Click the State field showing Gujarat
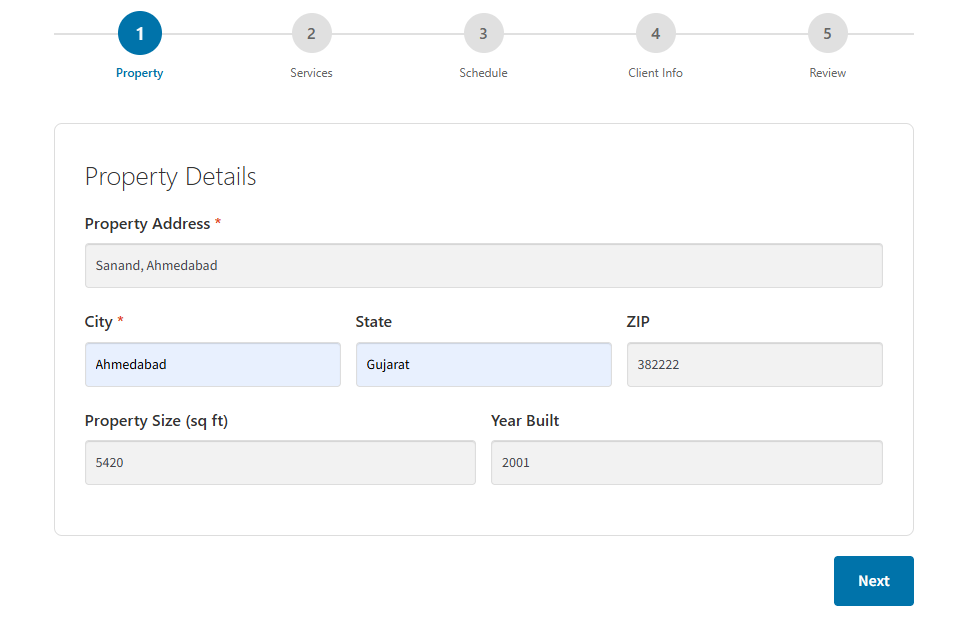The image size is (955, 619). (483, 365)
